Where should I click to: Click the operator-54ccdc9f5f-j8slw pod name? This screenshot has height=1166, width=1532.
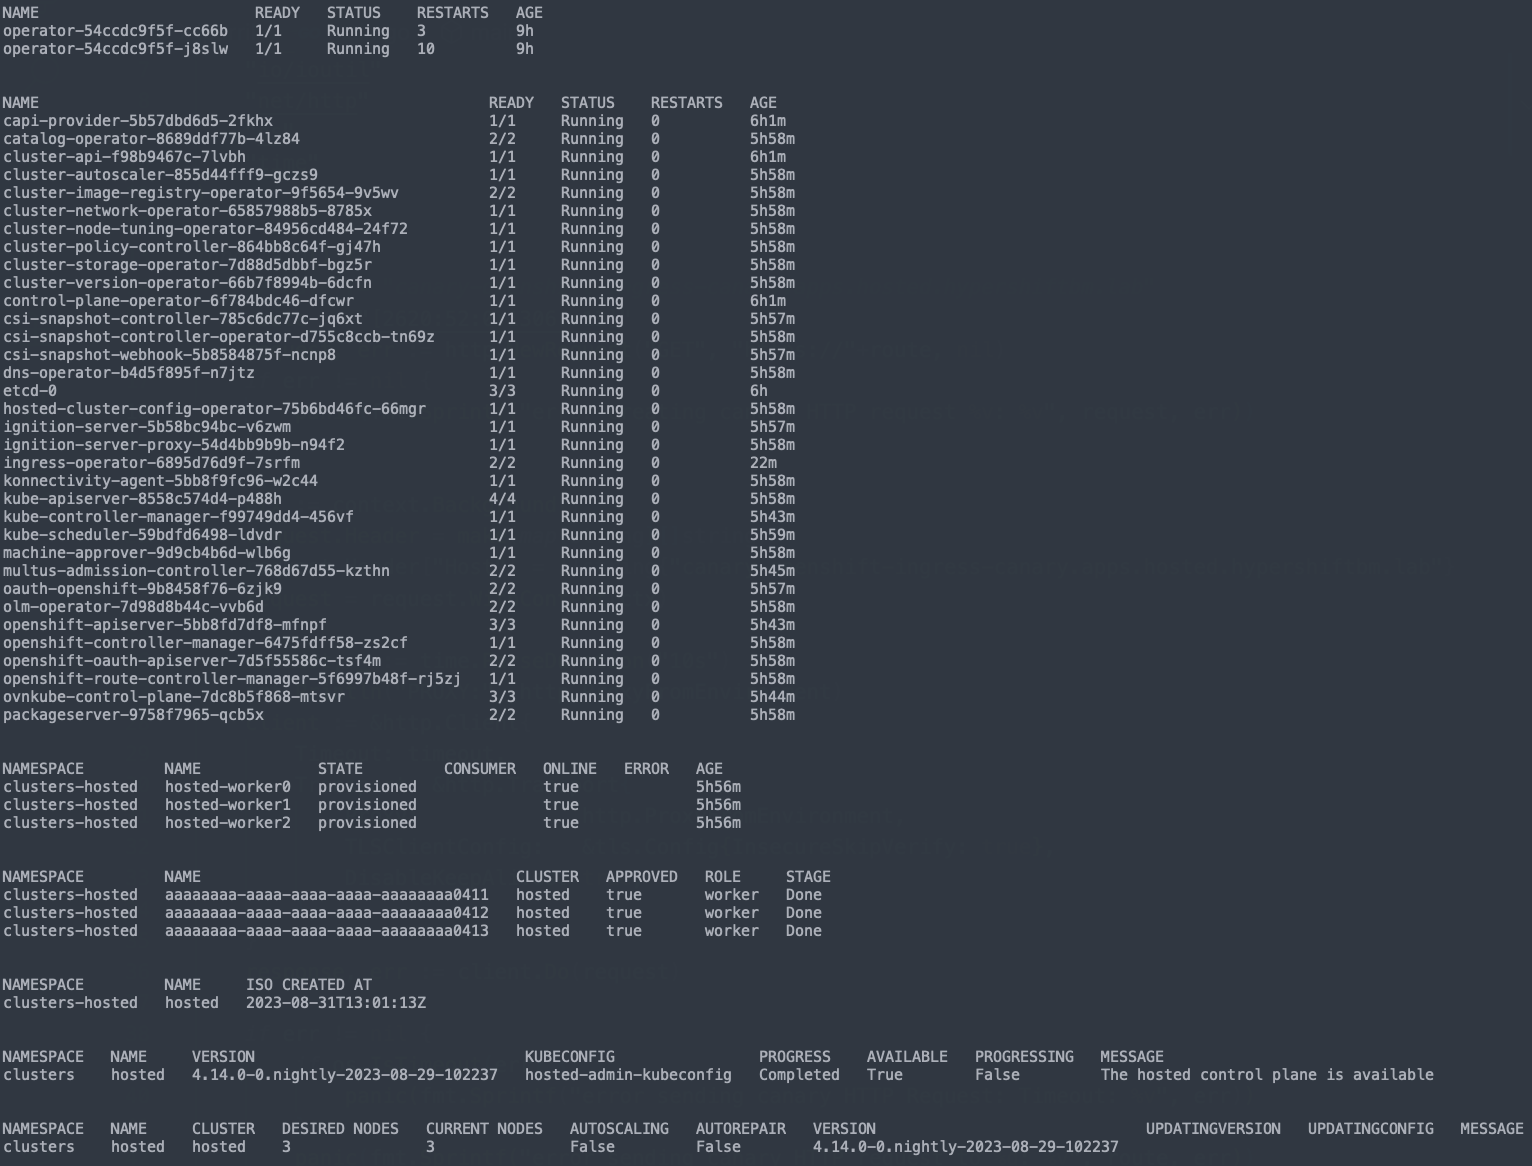pyautogui.click(x=115, y=49)
